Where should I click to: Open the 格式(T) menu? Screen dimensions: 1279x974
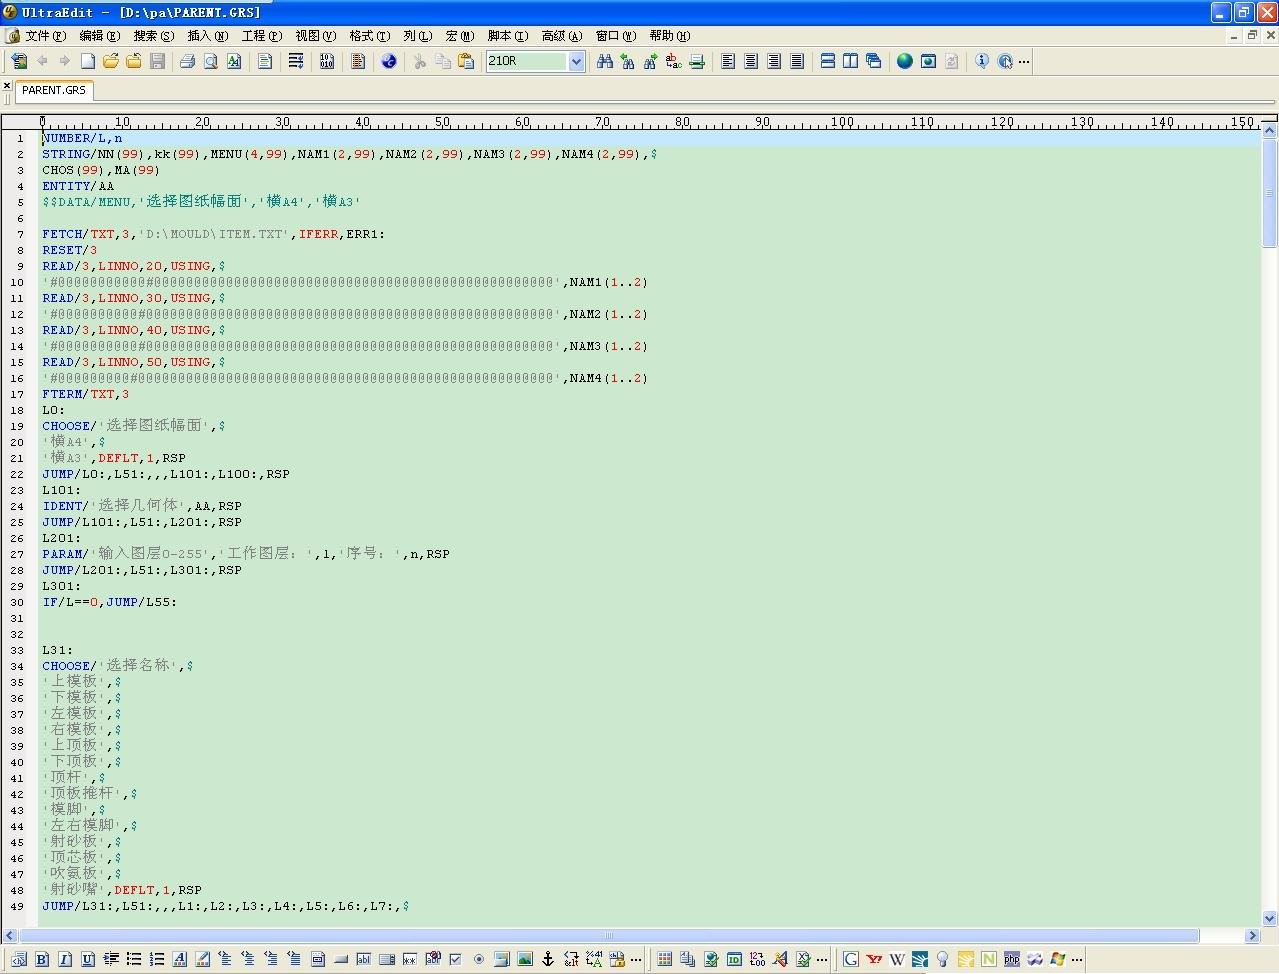pos(370,36)
